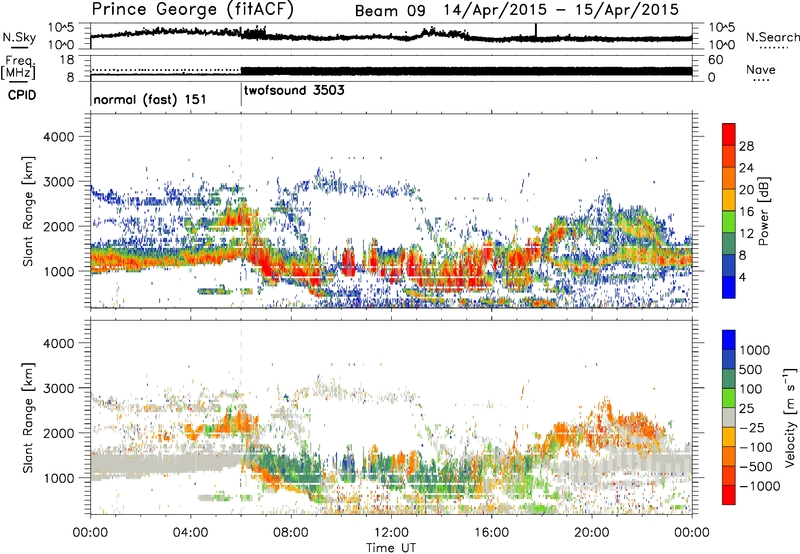Select the '4' label on the Power color bar
Image resolution: width=800 pixels, height=554 pixels.
[743, 277]
